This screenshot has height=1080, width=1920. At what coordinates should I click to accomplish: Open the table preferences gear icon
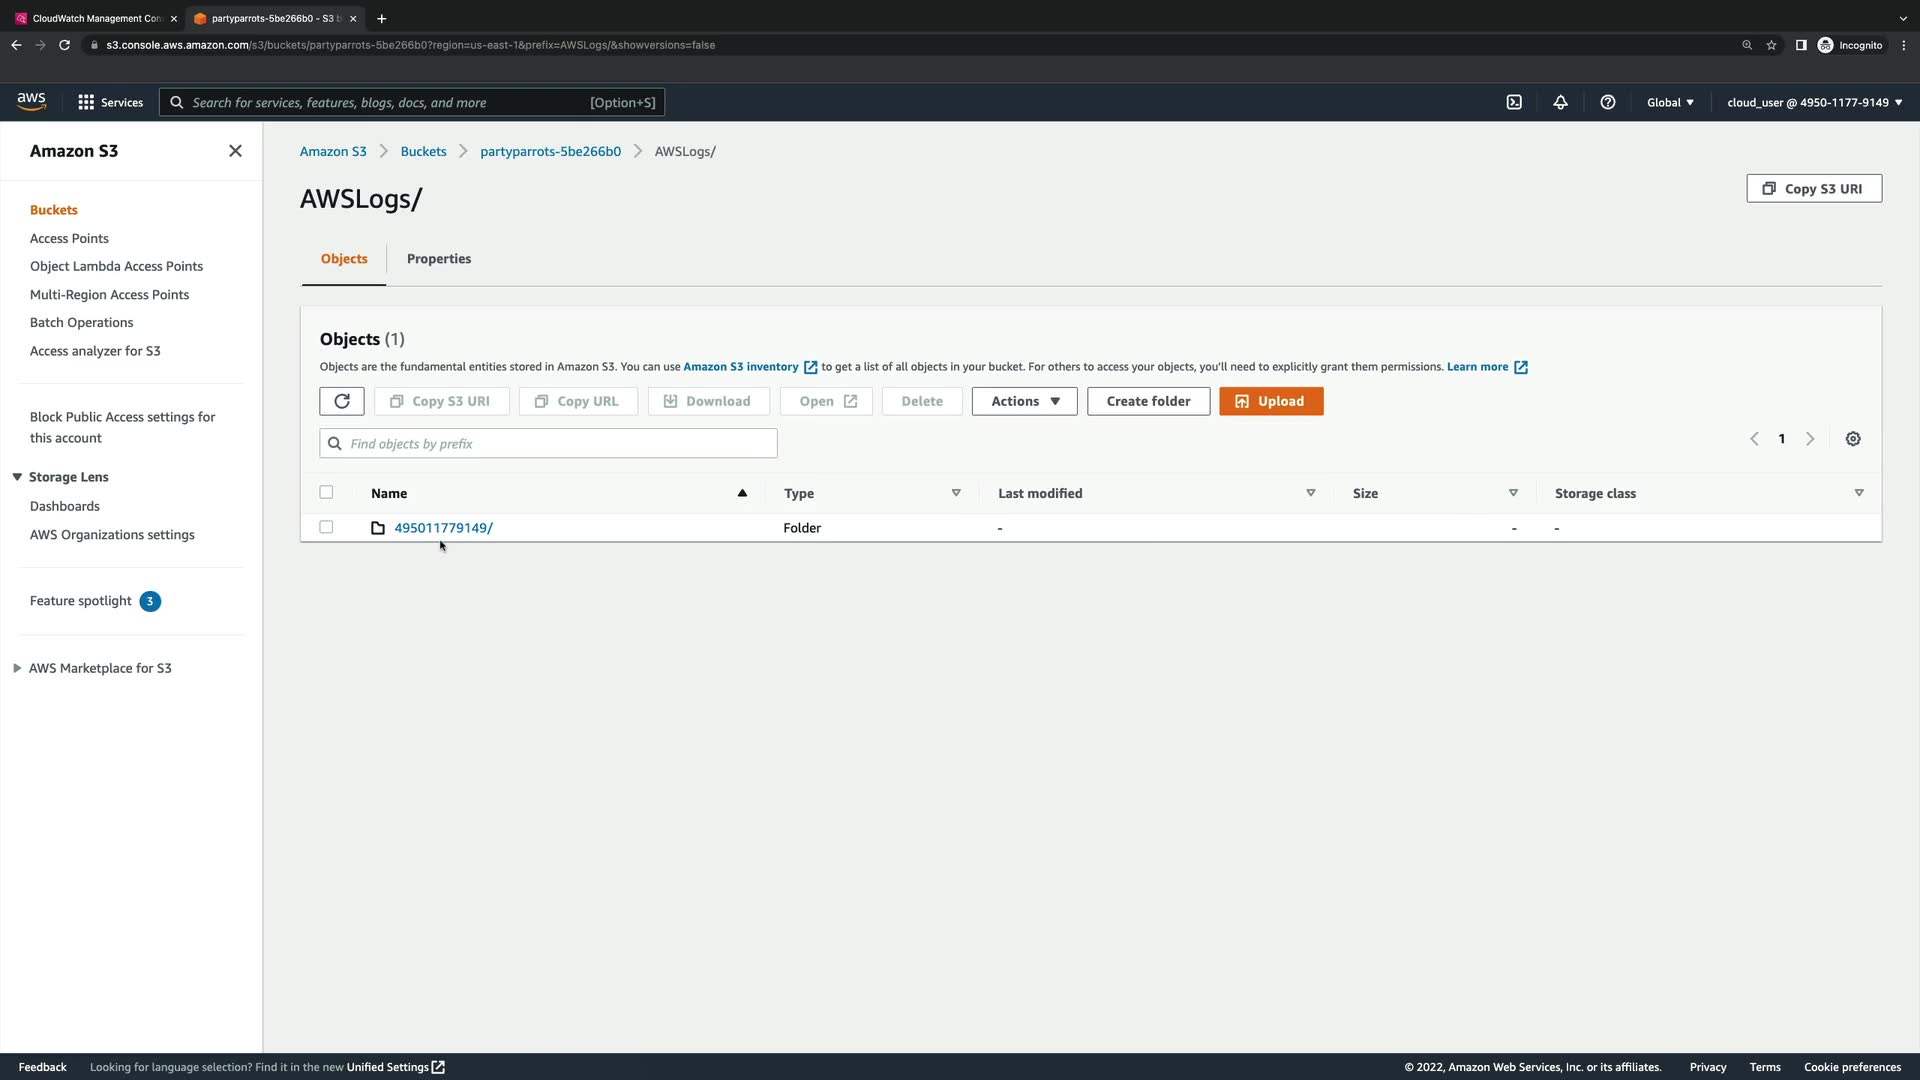coord(1852,439)
